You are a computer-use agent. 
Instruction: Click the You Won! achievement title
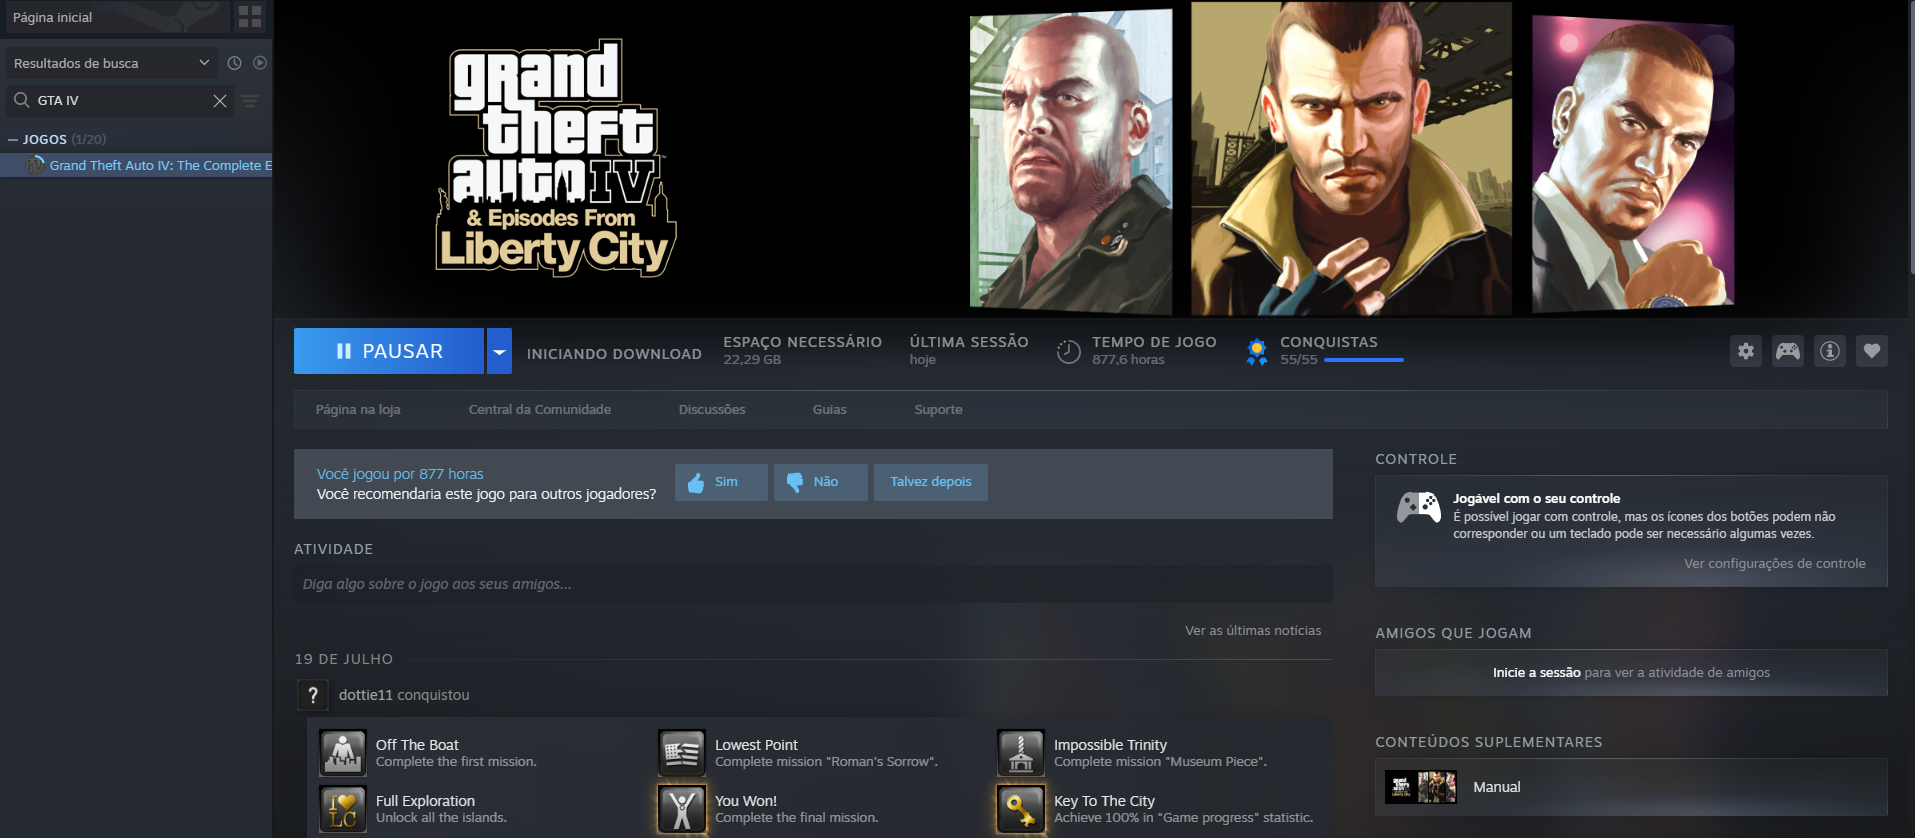pos(746,801)
